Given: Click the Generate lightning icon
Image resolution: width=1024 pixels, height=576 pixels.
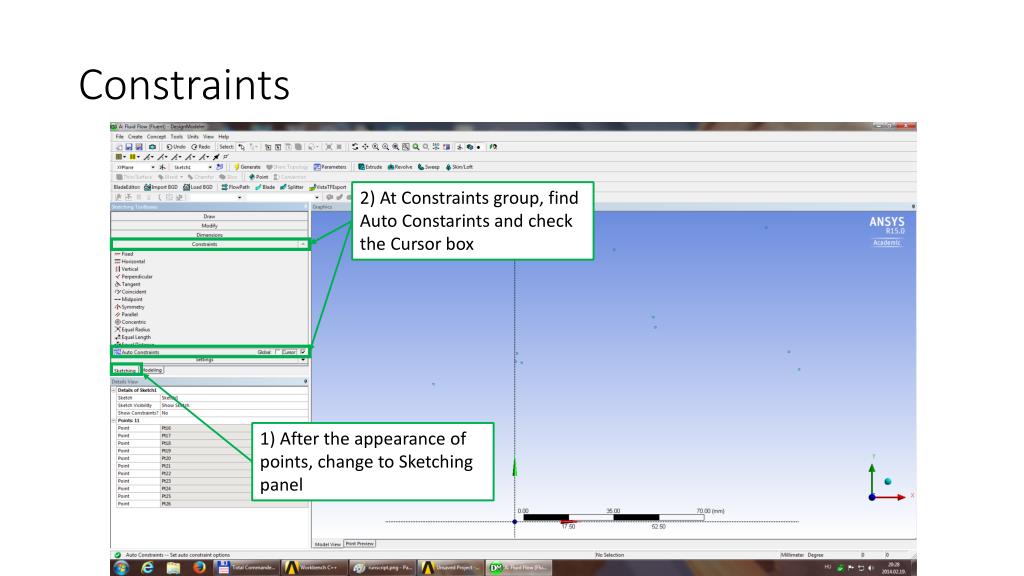Looking at the screenshot, I should [247, 167].
